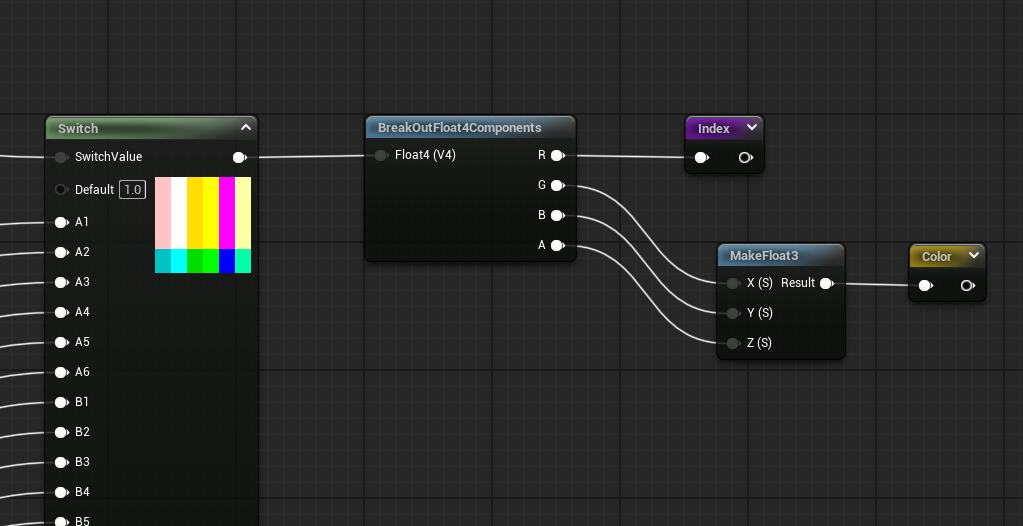The width and height of the screenshot is (1023, 526).
Task: Click the X (S) input pin
Action: coord(733,283)
